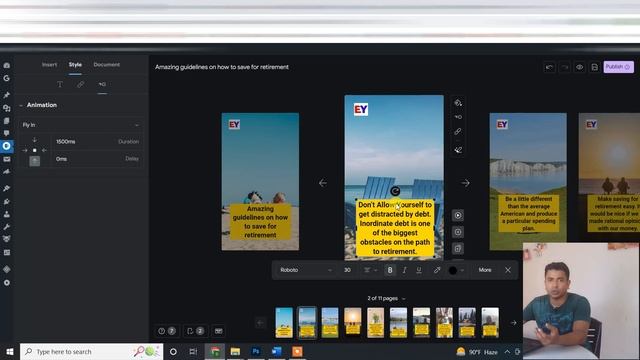The height and width of the screenshot is (360, 640).
Task: Switch to the Insert tab
Action: point(50,64)
